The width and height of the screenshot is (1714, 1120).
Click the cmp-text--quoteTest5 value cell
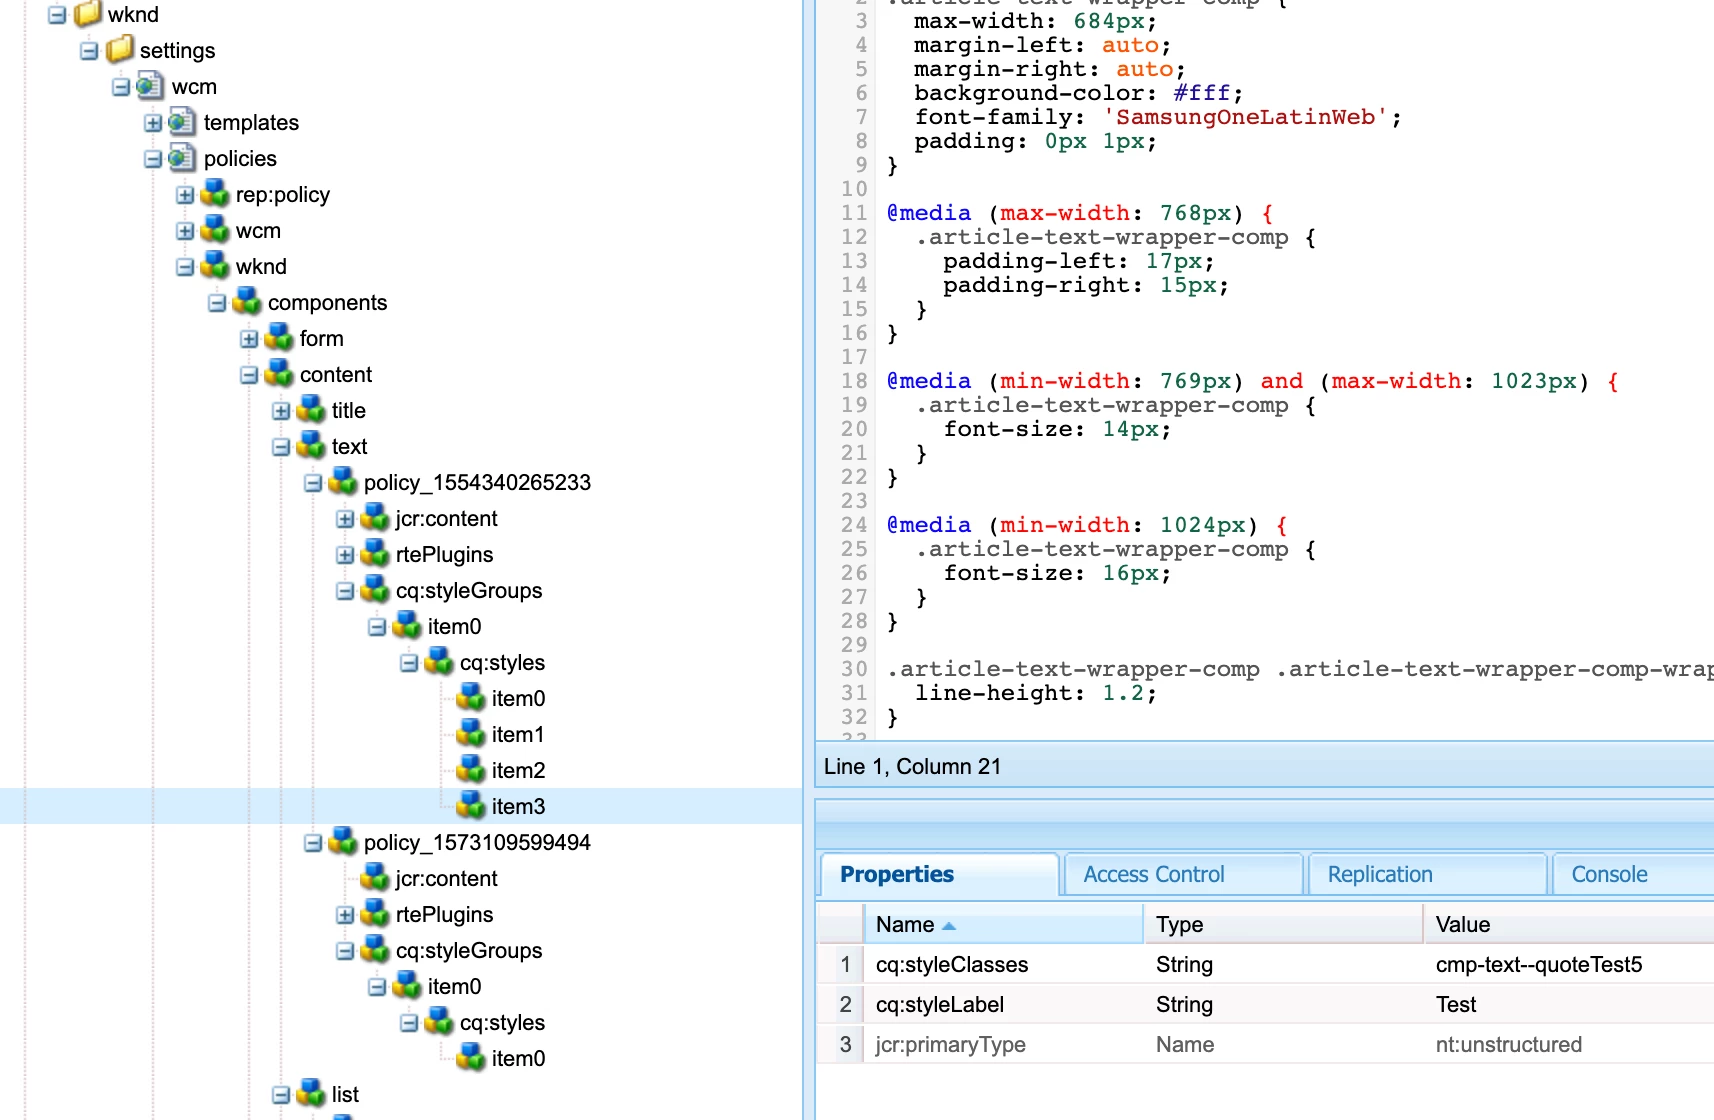1568,964
